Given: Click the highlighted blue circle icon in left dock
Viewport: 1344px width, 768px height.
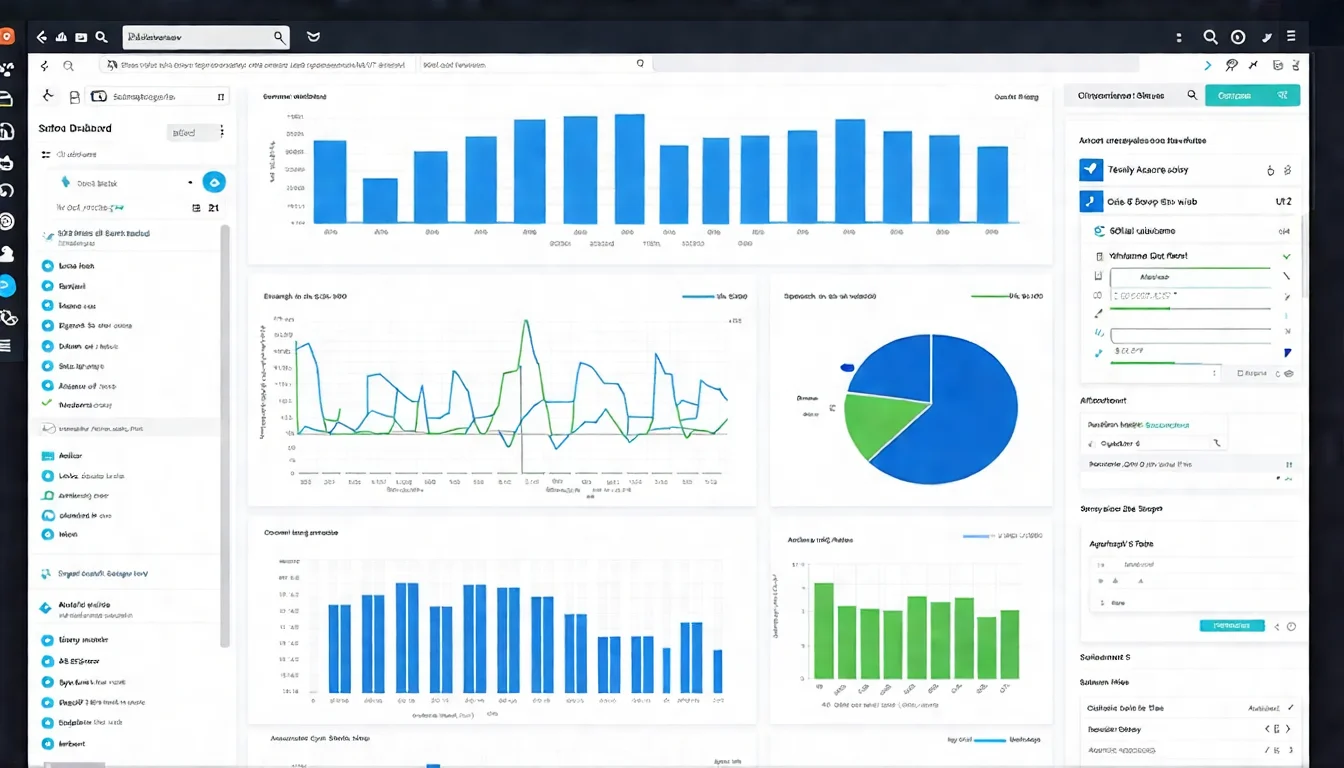Looking at the screenshot, I should click(7, 285).
